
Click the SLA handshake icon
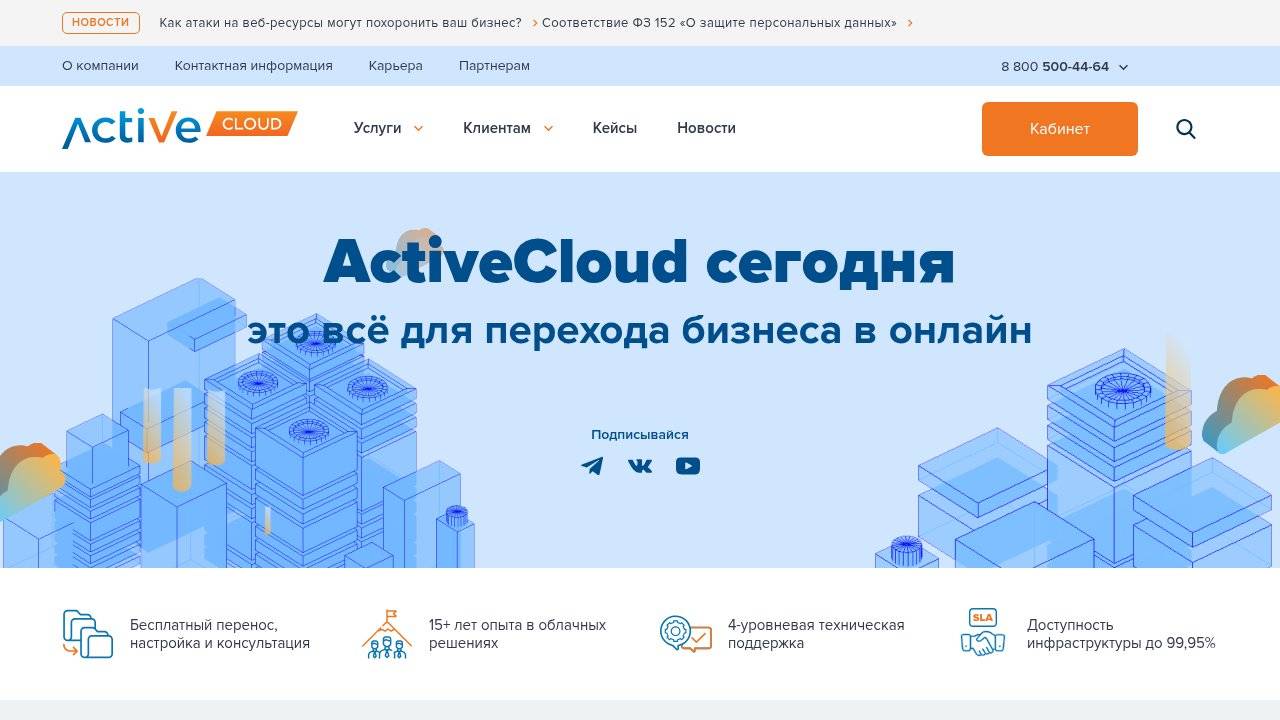983,633
